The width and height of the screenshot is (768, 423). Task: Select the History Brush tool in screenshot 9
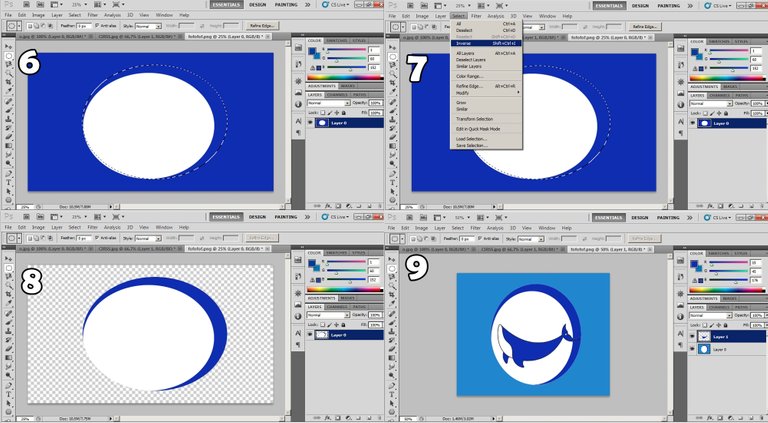click(x=392, y=341)
